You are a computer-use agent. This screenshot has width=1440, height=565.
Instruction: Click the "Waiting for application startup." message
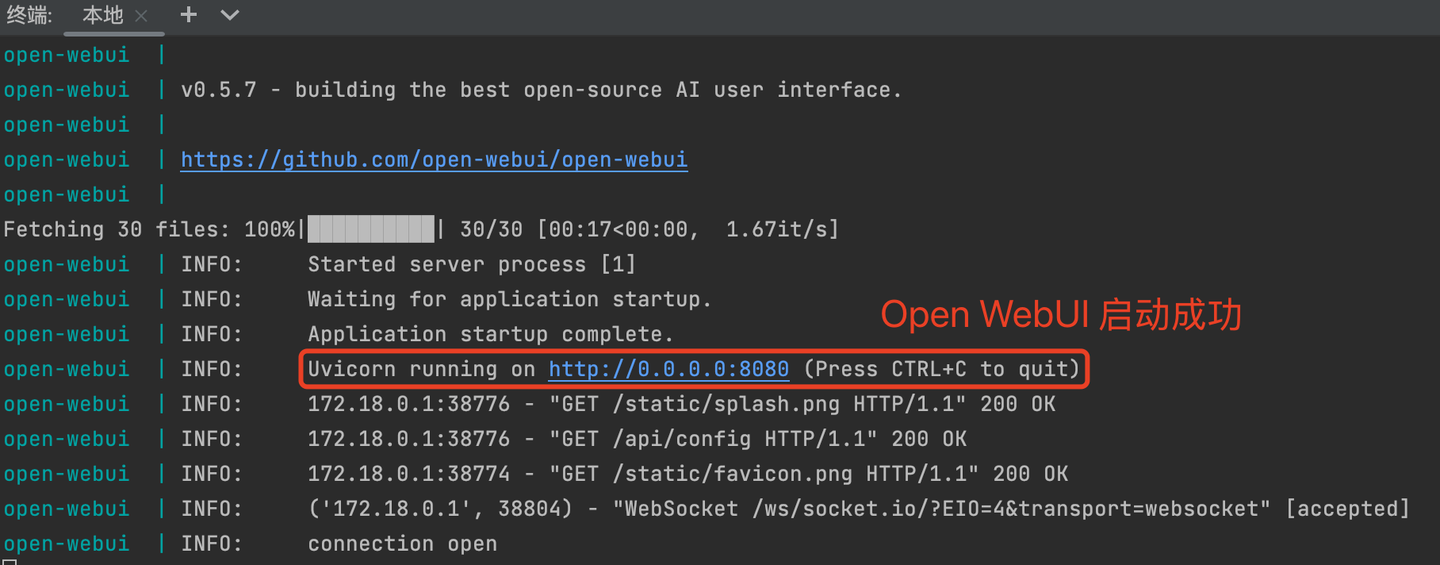tap(509, 299)
